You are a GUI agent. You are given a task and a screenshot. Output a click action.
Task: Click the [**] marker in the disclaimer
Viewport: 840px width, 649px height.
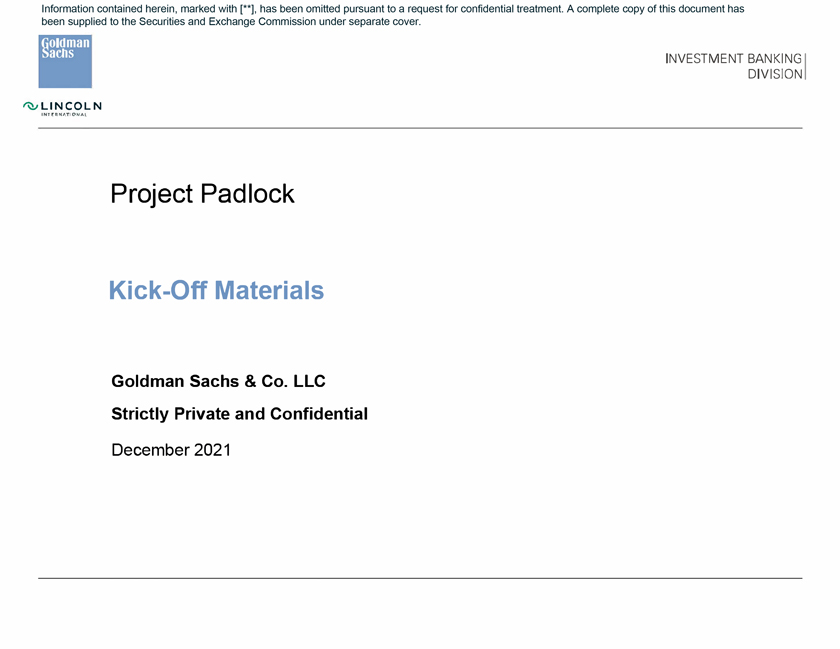pos(246,9)
